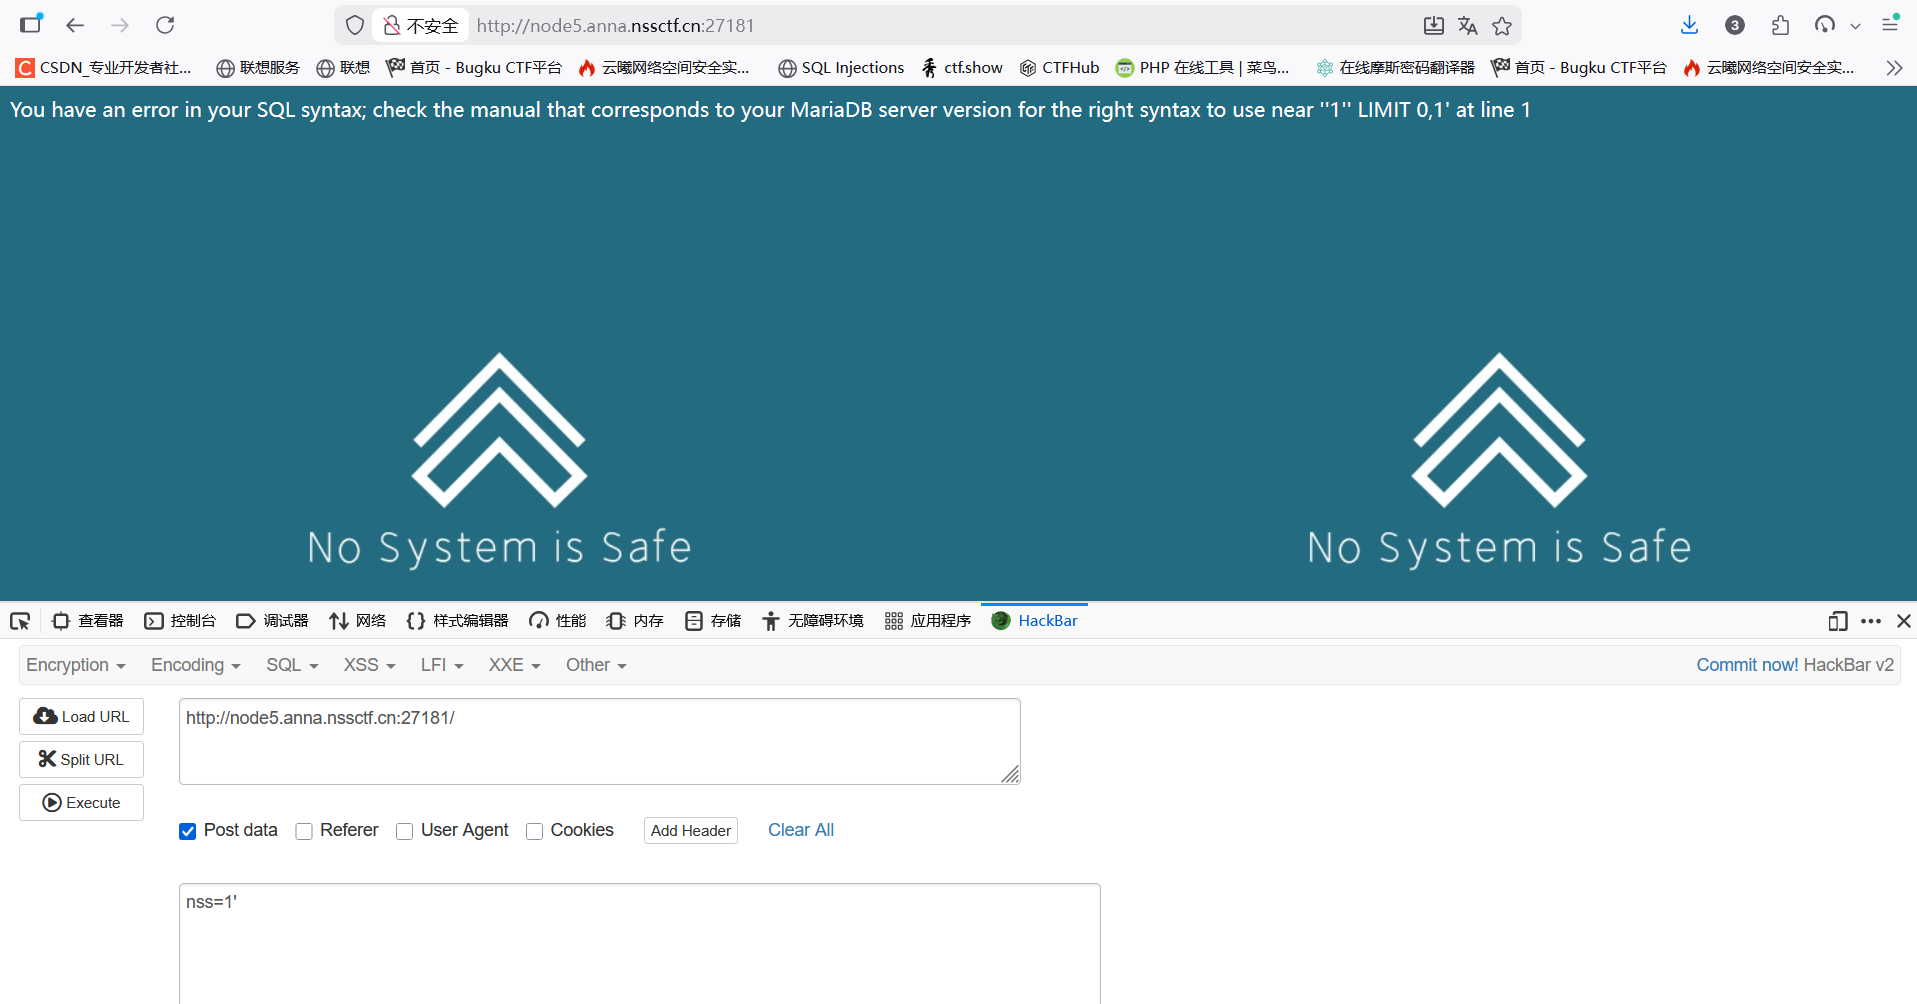Viewport: 1917px width, 1004px height.
Task: Expand the XSS dropdown menu
Action: pos(370,665)
